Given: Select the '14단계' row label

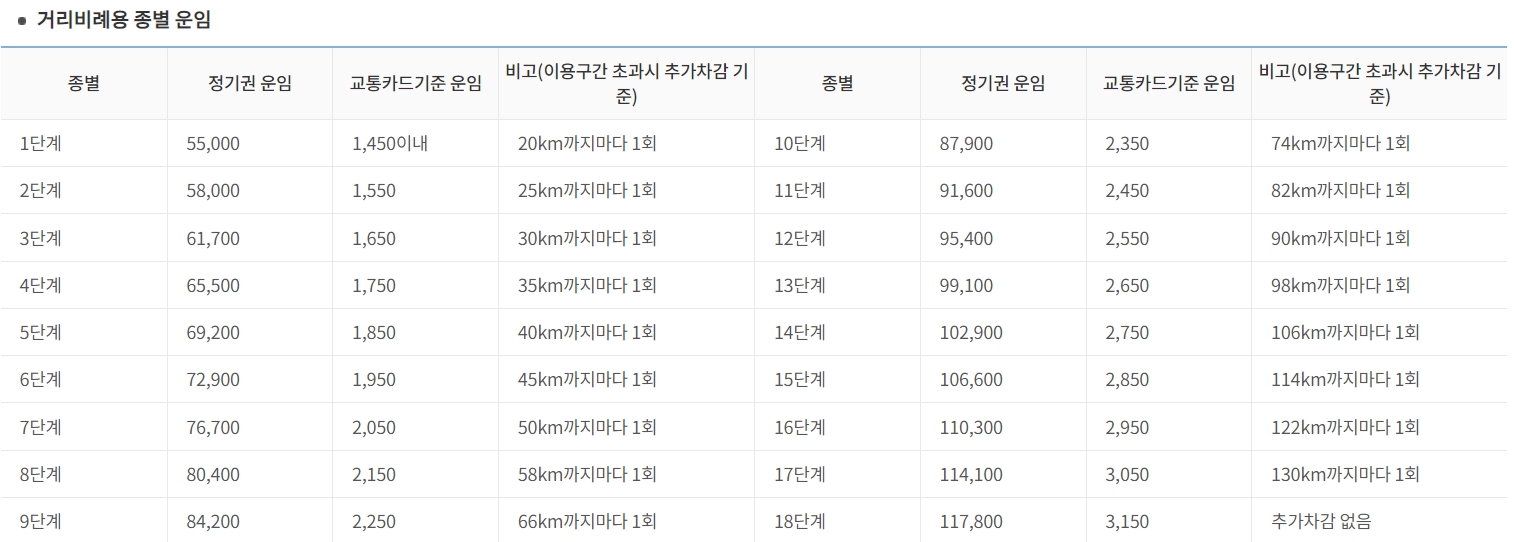Looking at the screenshot, I should point(800,332).
